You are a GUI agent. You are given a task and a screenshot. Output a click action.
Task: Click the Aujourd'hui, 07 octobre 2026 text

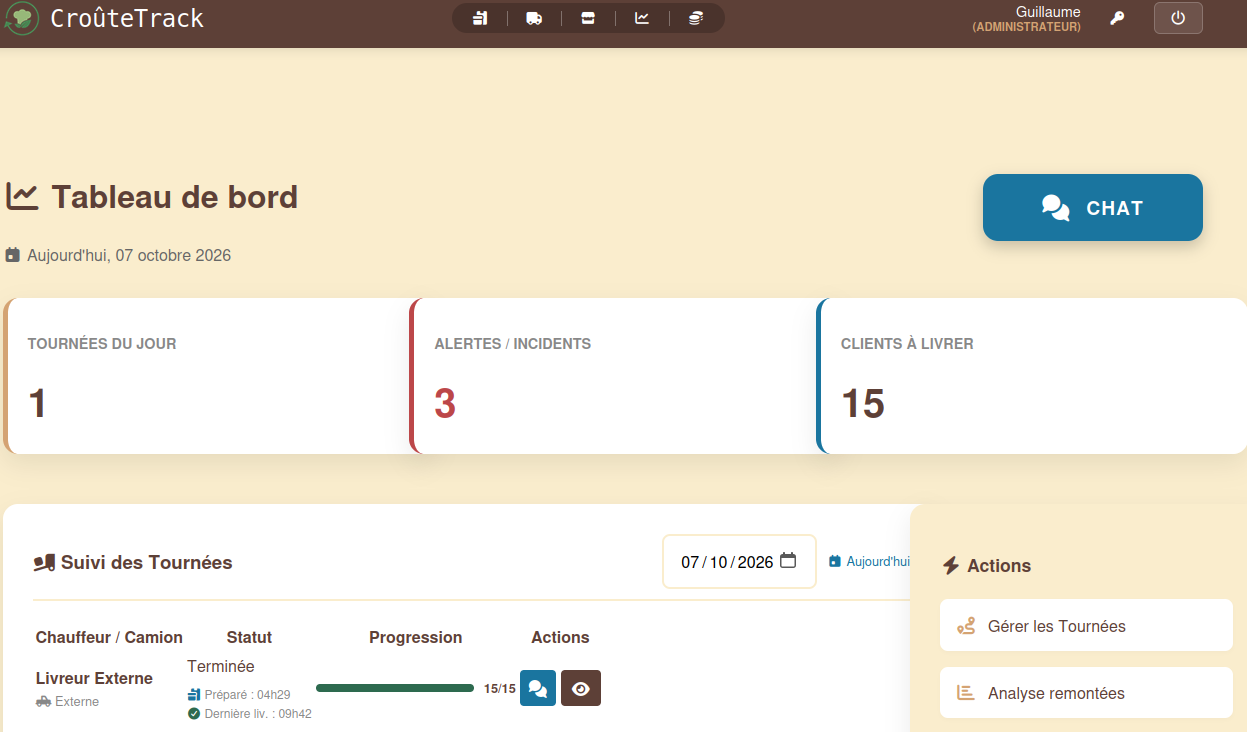coord(129,255)
